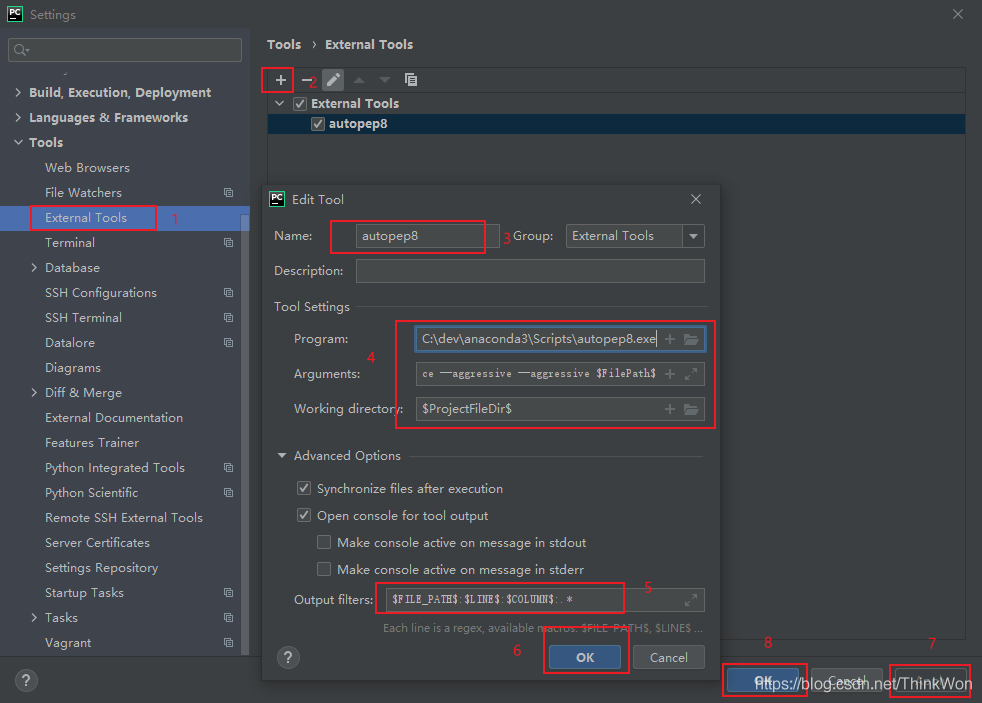
Task: Expand the Arguments field editor
Action: pyautogui.click(x=691, y=374)
